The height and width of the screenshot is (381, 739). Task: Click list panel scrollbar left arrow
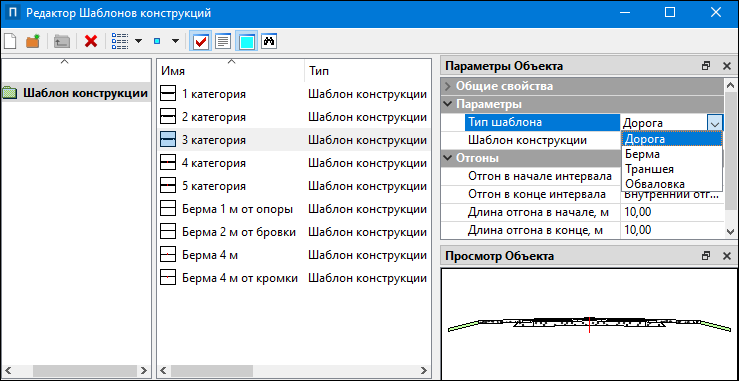pos(163,371)
